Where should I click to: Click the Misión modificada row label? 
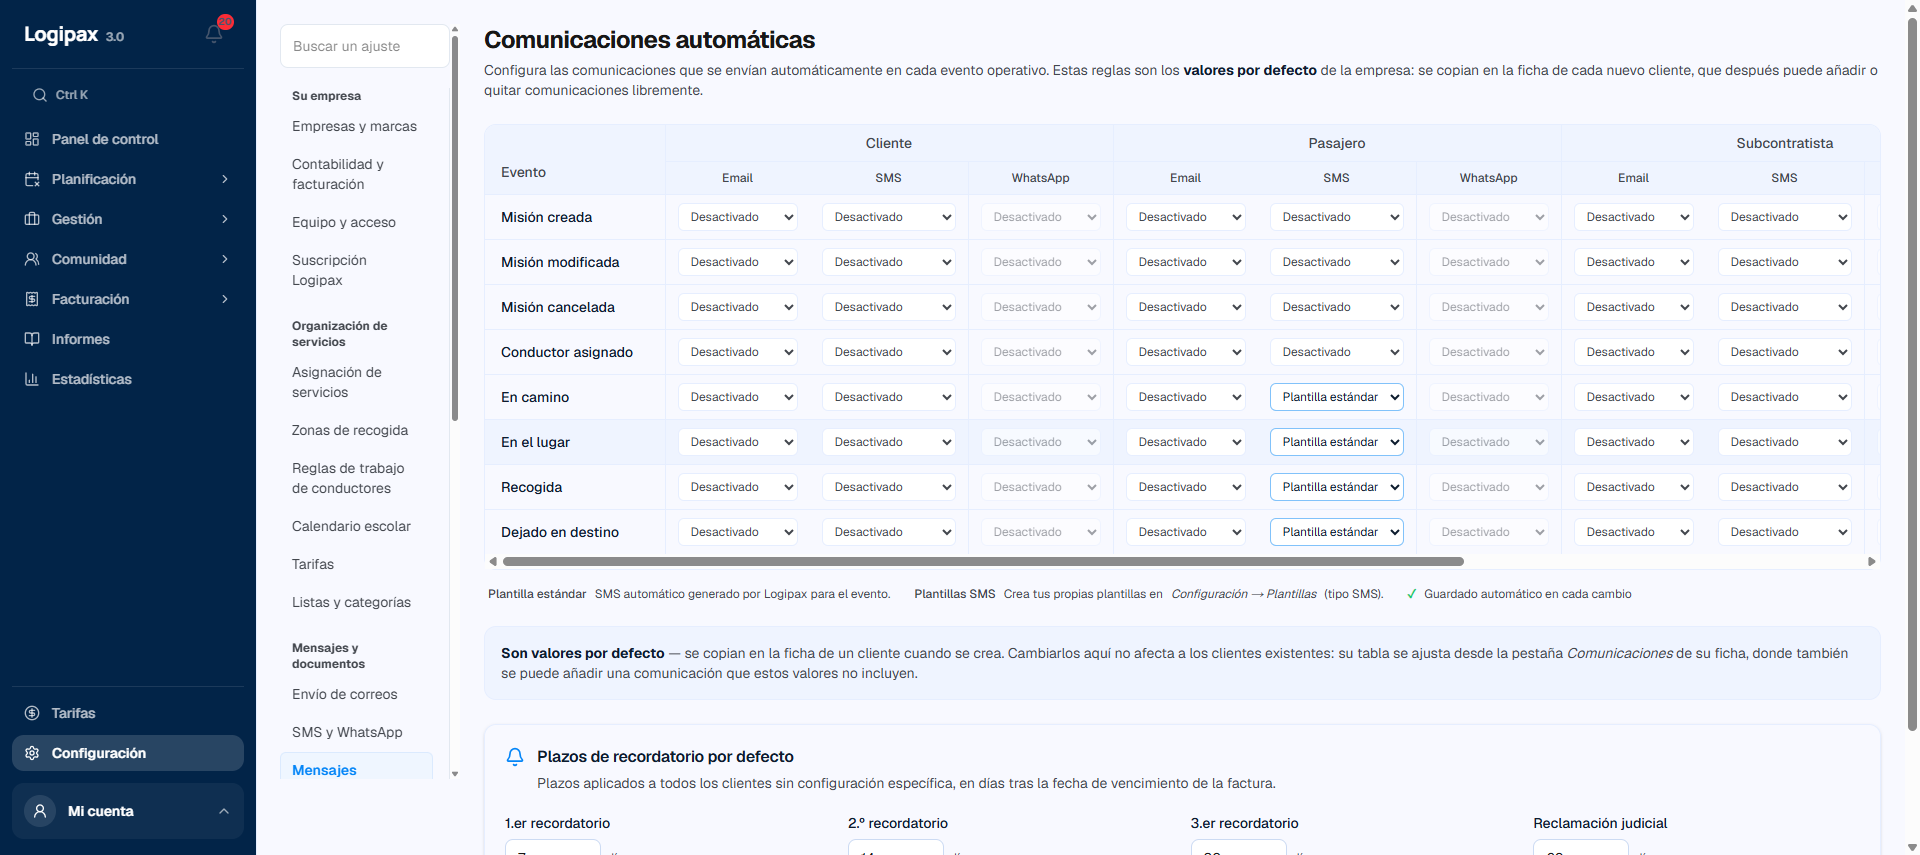click(560, 262)
